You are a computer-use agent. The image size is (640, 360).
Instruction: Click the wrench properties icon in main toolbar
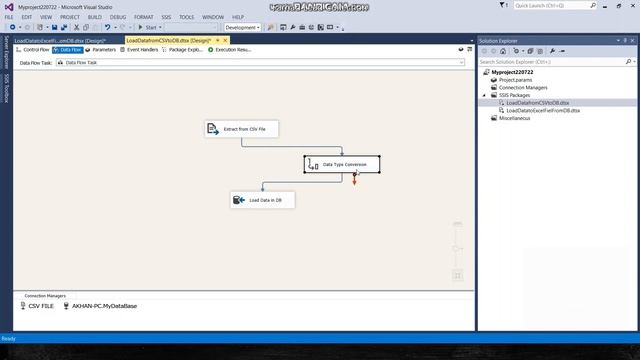293,27
